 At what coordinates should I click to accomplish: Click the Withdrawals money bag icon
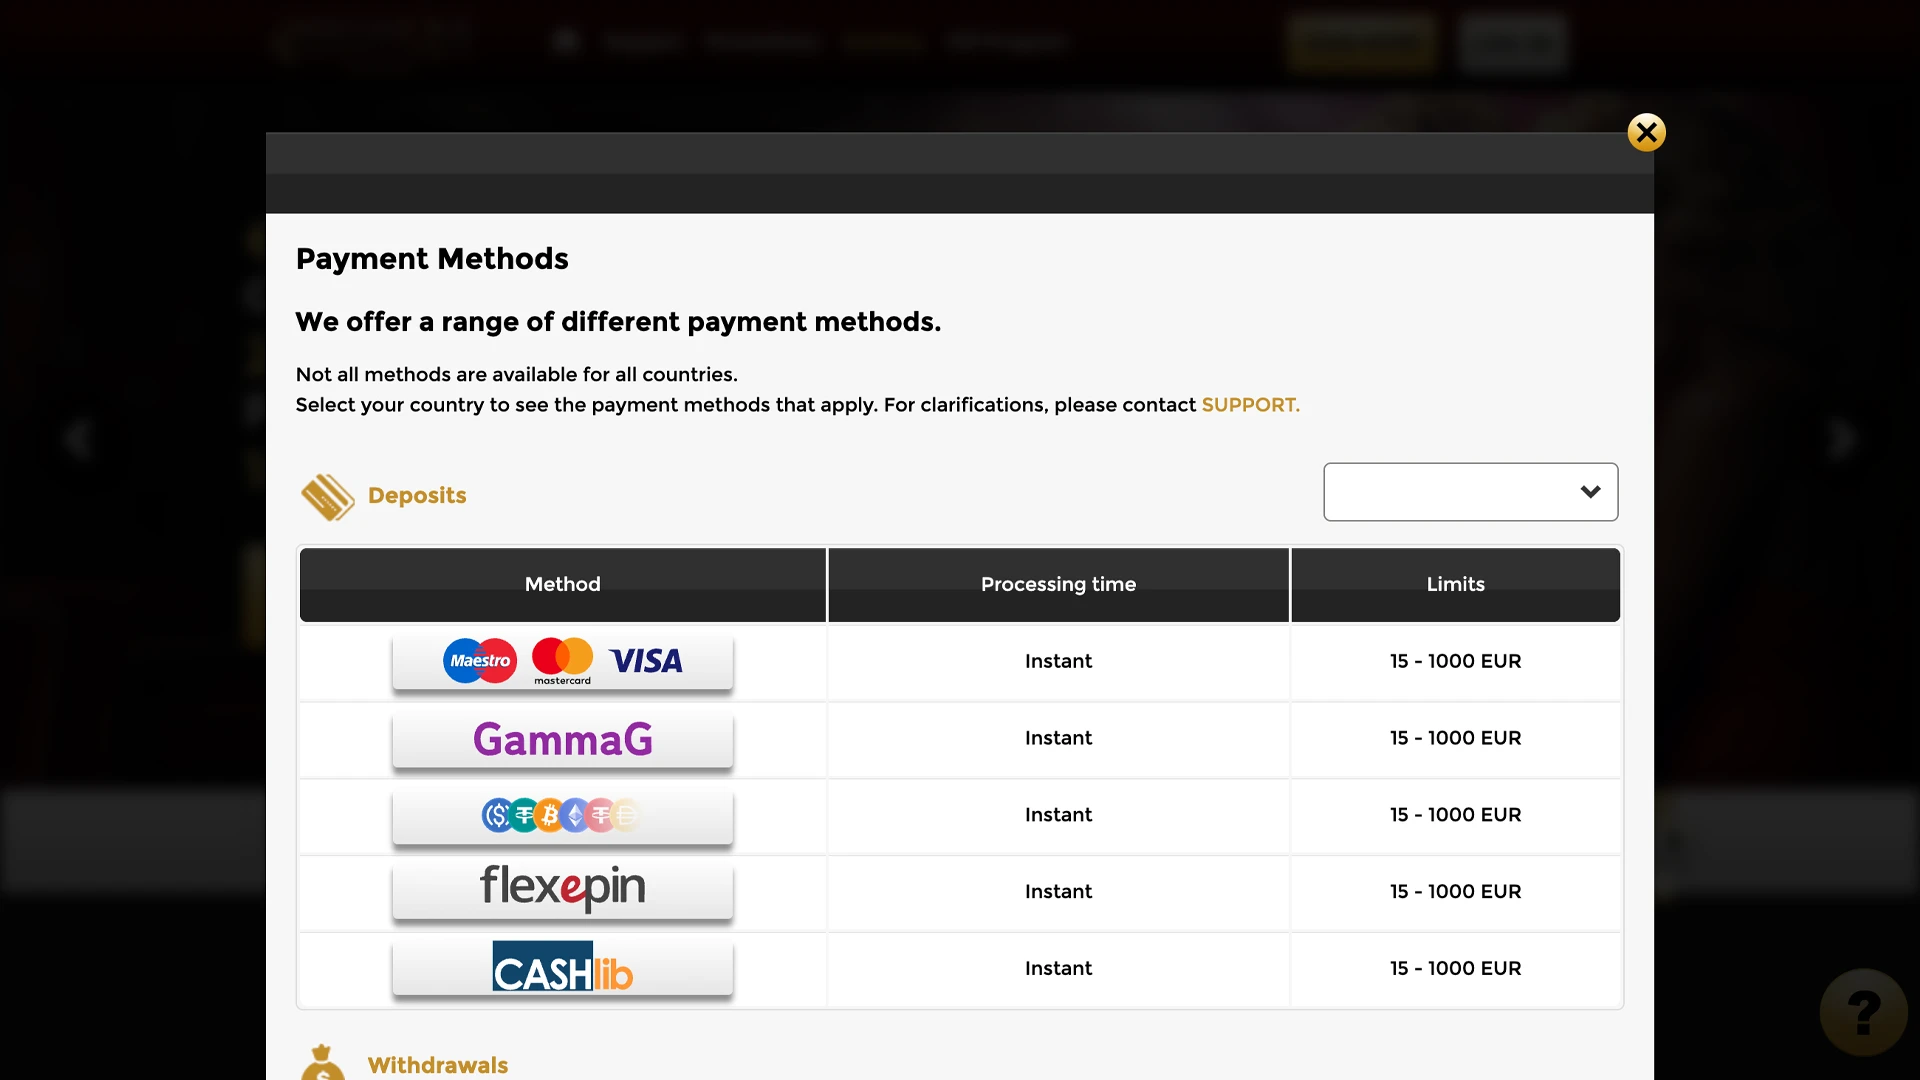click(322, 1065)
